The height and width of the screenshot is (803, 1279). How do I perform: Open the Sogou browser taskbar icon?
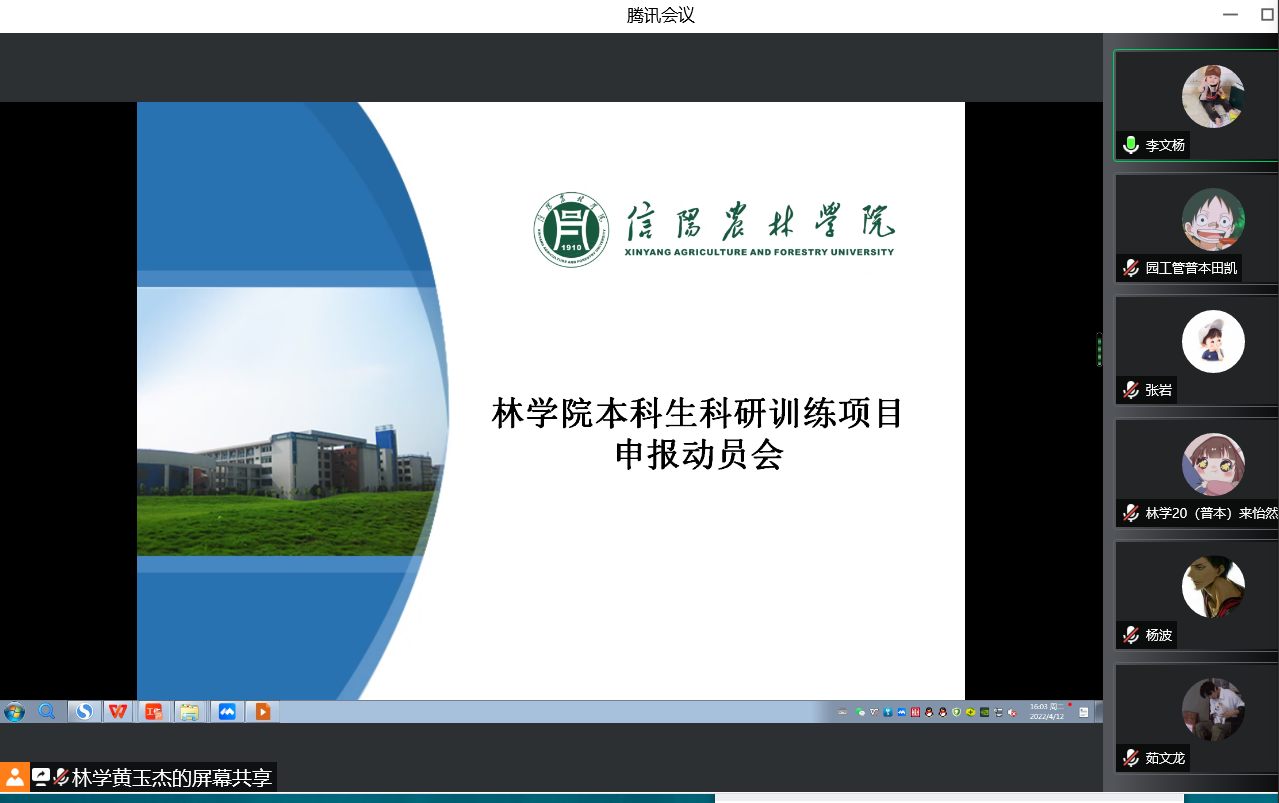(x=85, y=711)
